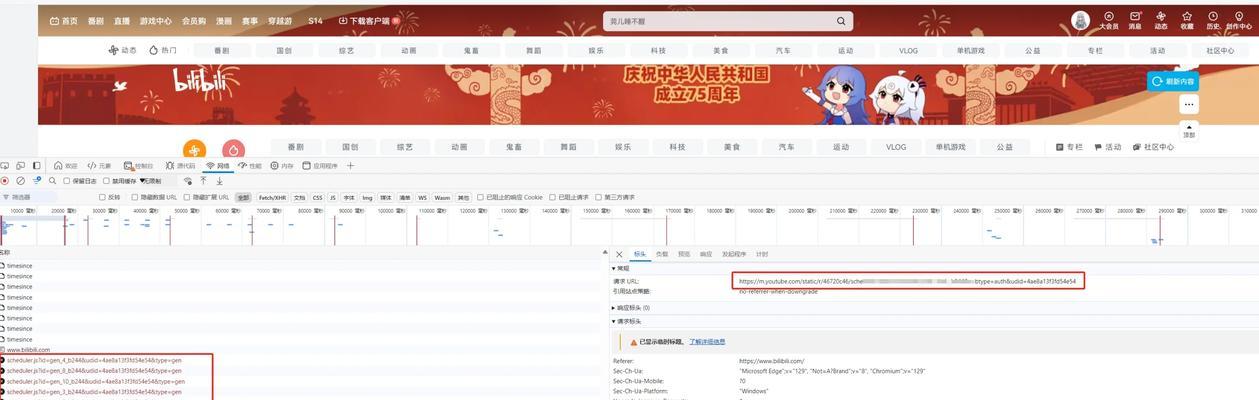
Task: Toggle the 反转 invert checkbox
Action: click(102, 197)
